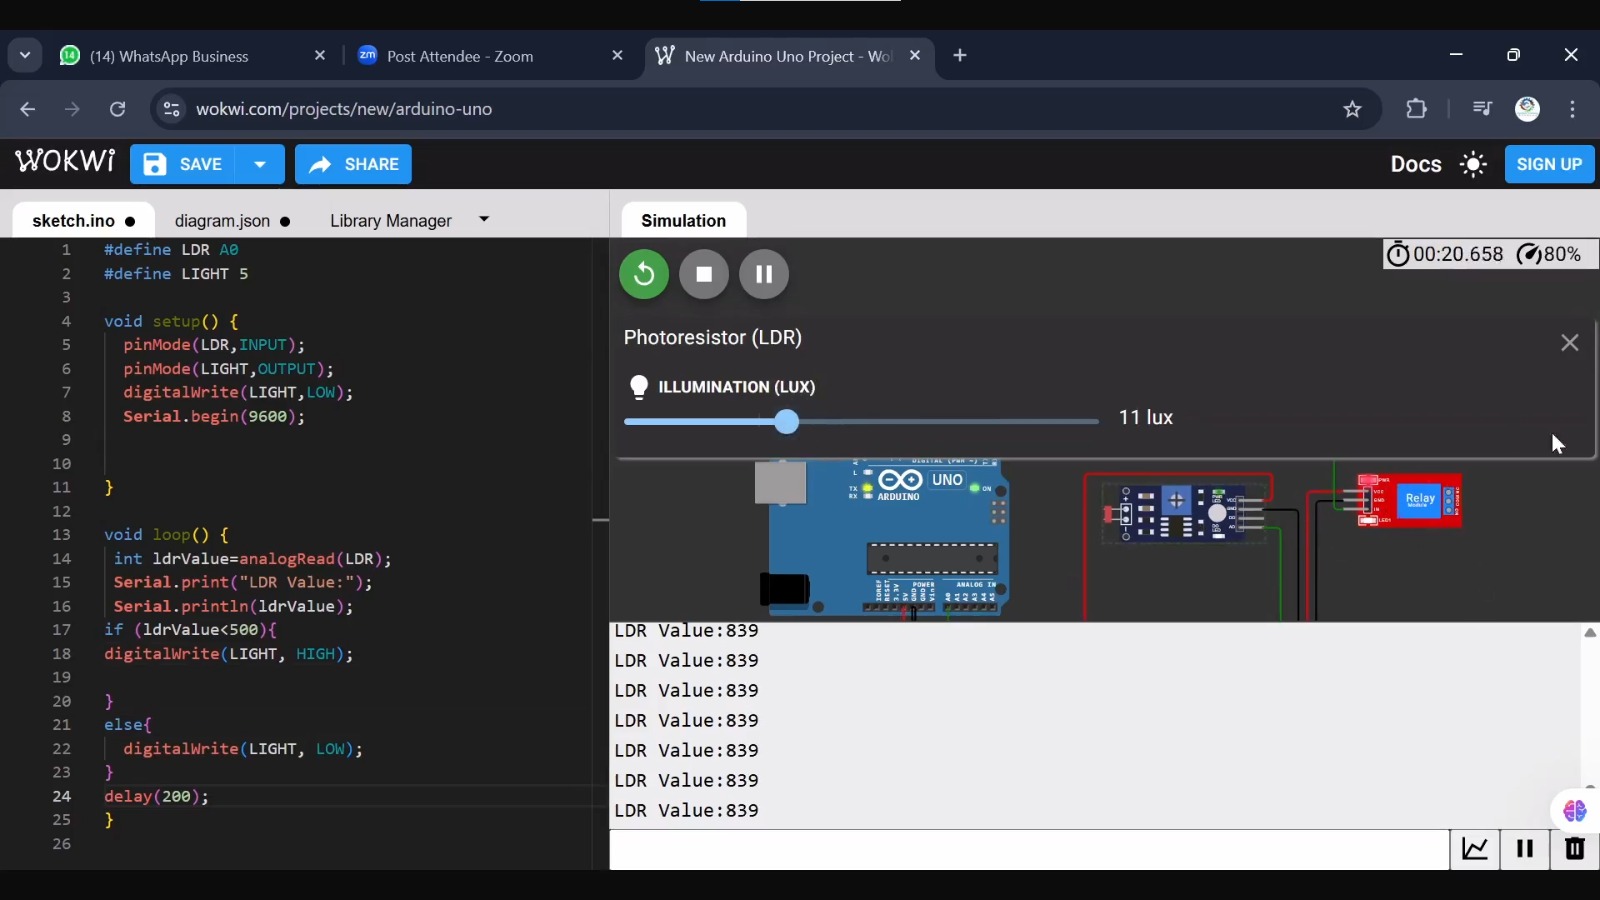The height and width of the screenshot is (900, 1600).
Task: Bookmark this page with star icon
Action: [x=1352, y=109]
